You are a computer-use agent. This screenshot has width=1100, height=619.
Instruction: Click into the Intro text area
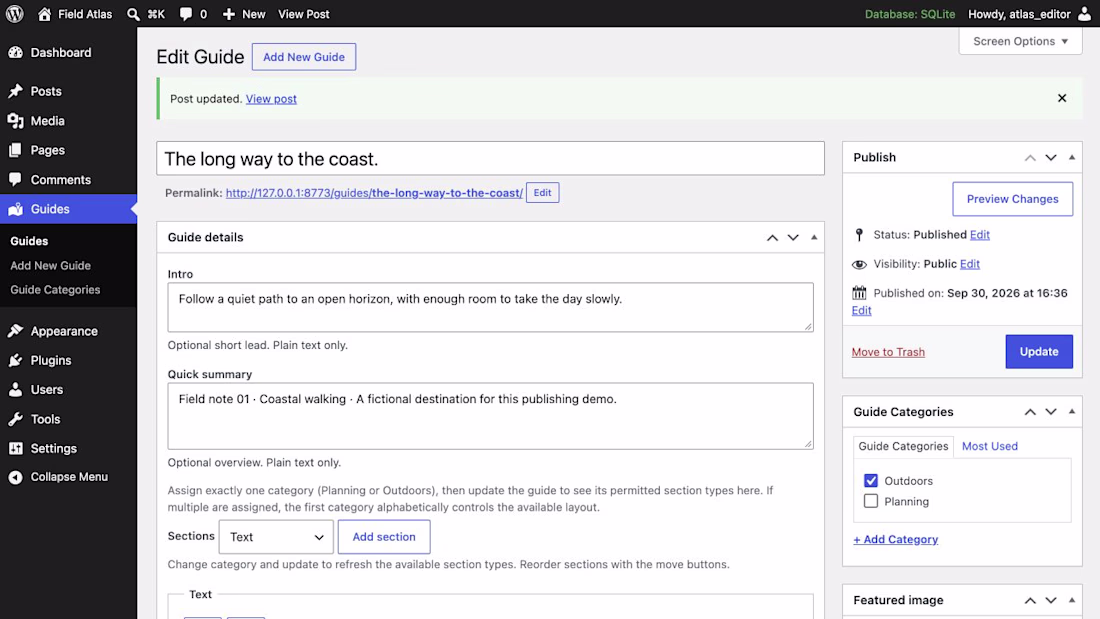click(x=490, y=307)
